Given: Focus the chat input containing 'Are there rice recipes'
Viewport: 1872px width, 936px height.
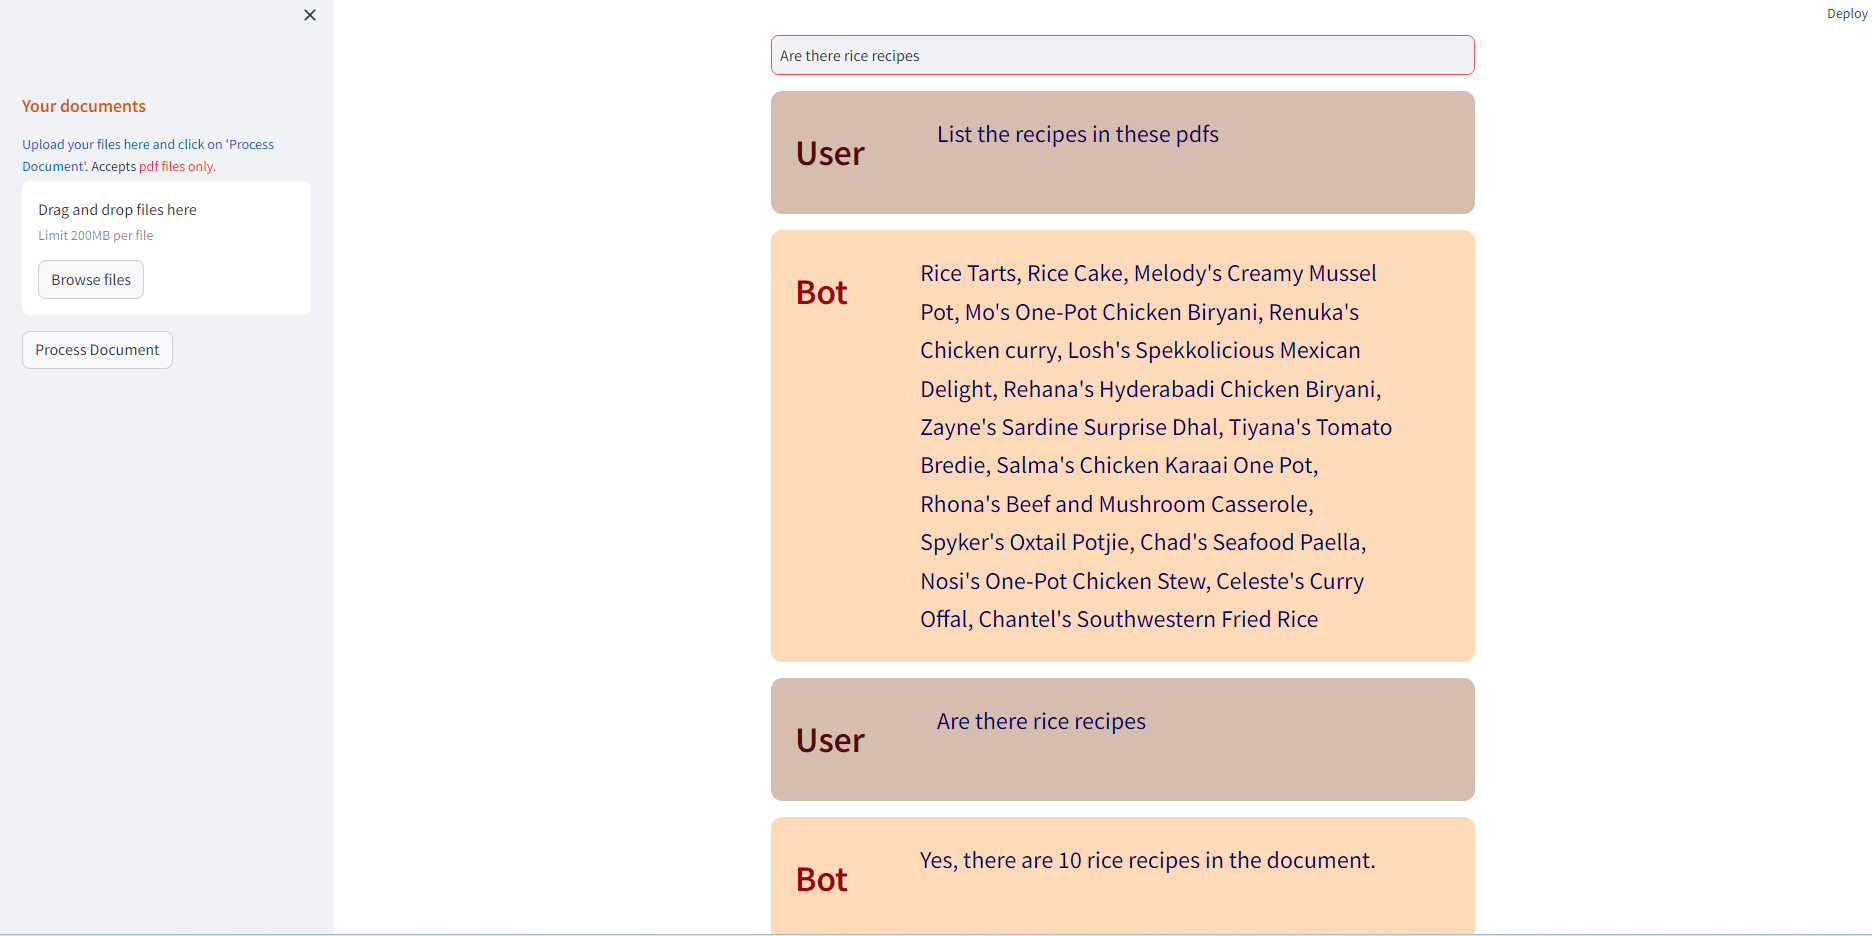Looking at the screenshot, I should coord(1122,55).
